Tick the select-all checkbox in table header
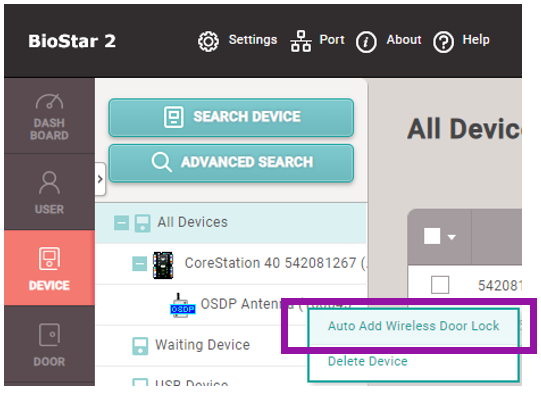Screen dimensions: 541x396 (432, 236)
